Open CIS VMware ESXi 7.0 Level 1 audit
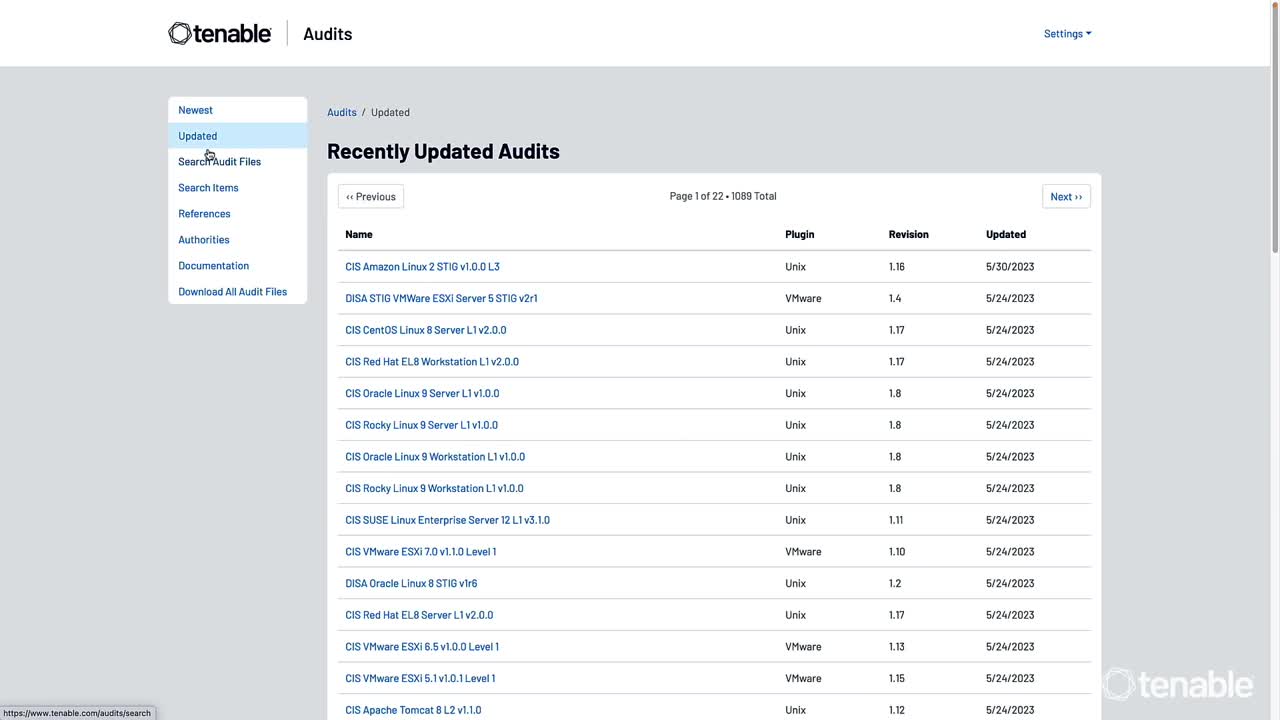The width and height of the screenshot is (1280, 720). (x=420, y=552)
